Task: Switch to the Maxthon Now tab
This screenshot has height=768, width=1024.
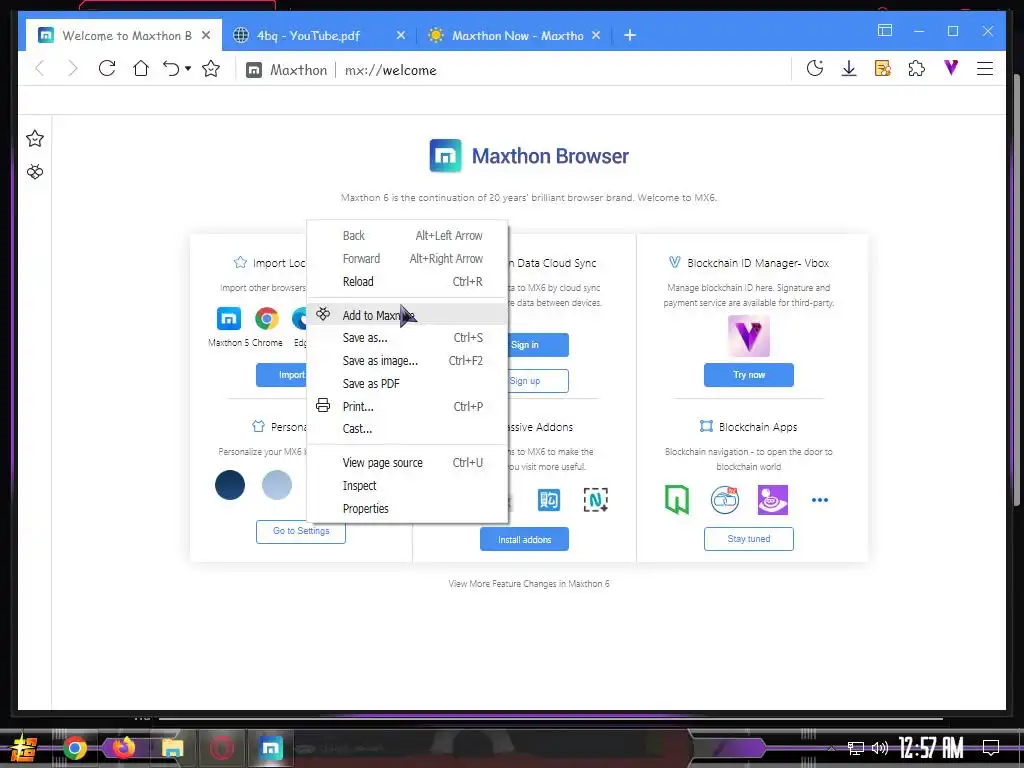Action: pos(515,35)
